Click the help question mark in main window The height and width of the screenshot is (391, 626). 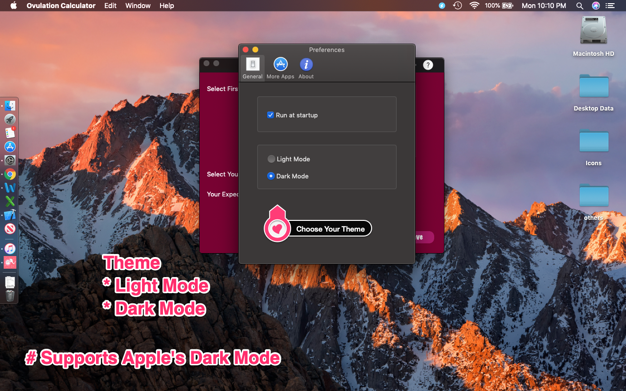[x=428, y=65]
